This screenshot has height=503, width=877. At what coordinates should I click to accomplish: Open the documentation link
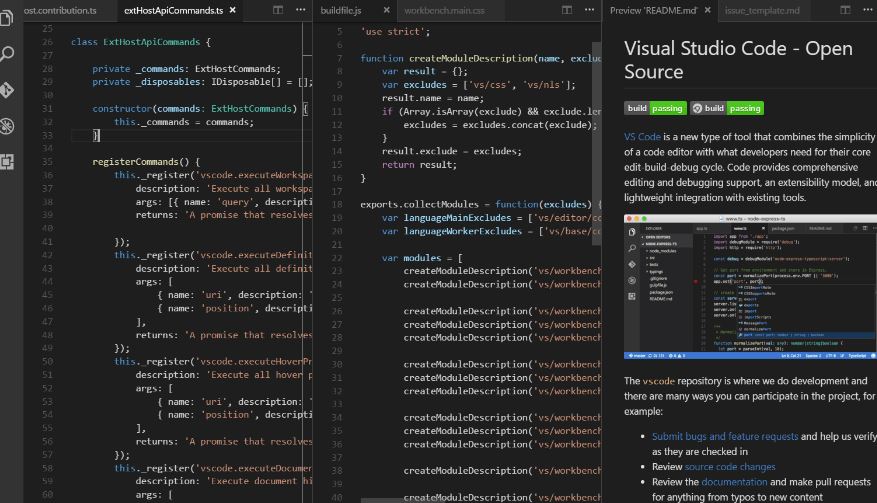click(734, 482)
